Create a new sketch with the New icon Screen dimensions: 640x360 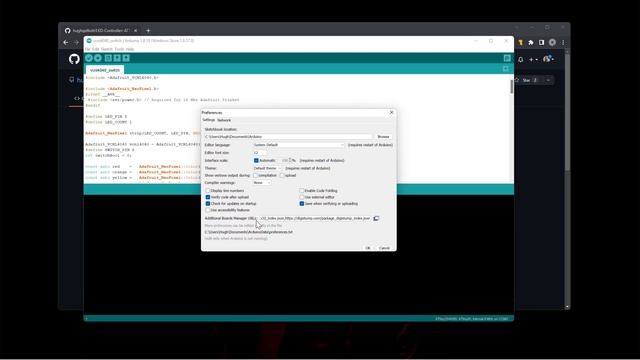point(108,58)
